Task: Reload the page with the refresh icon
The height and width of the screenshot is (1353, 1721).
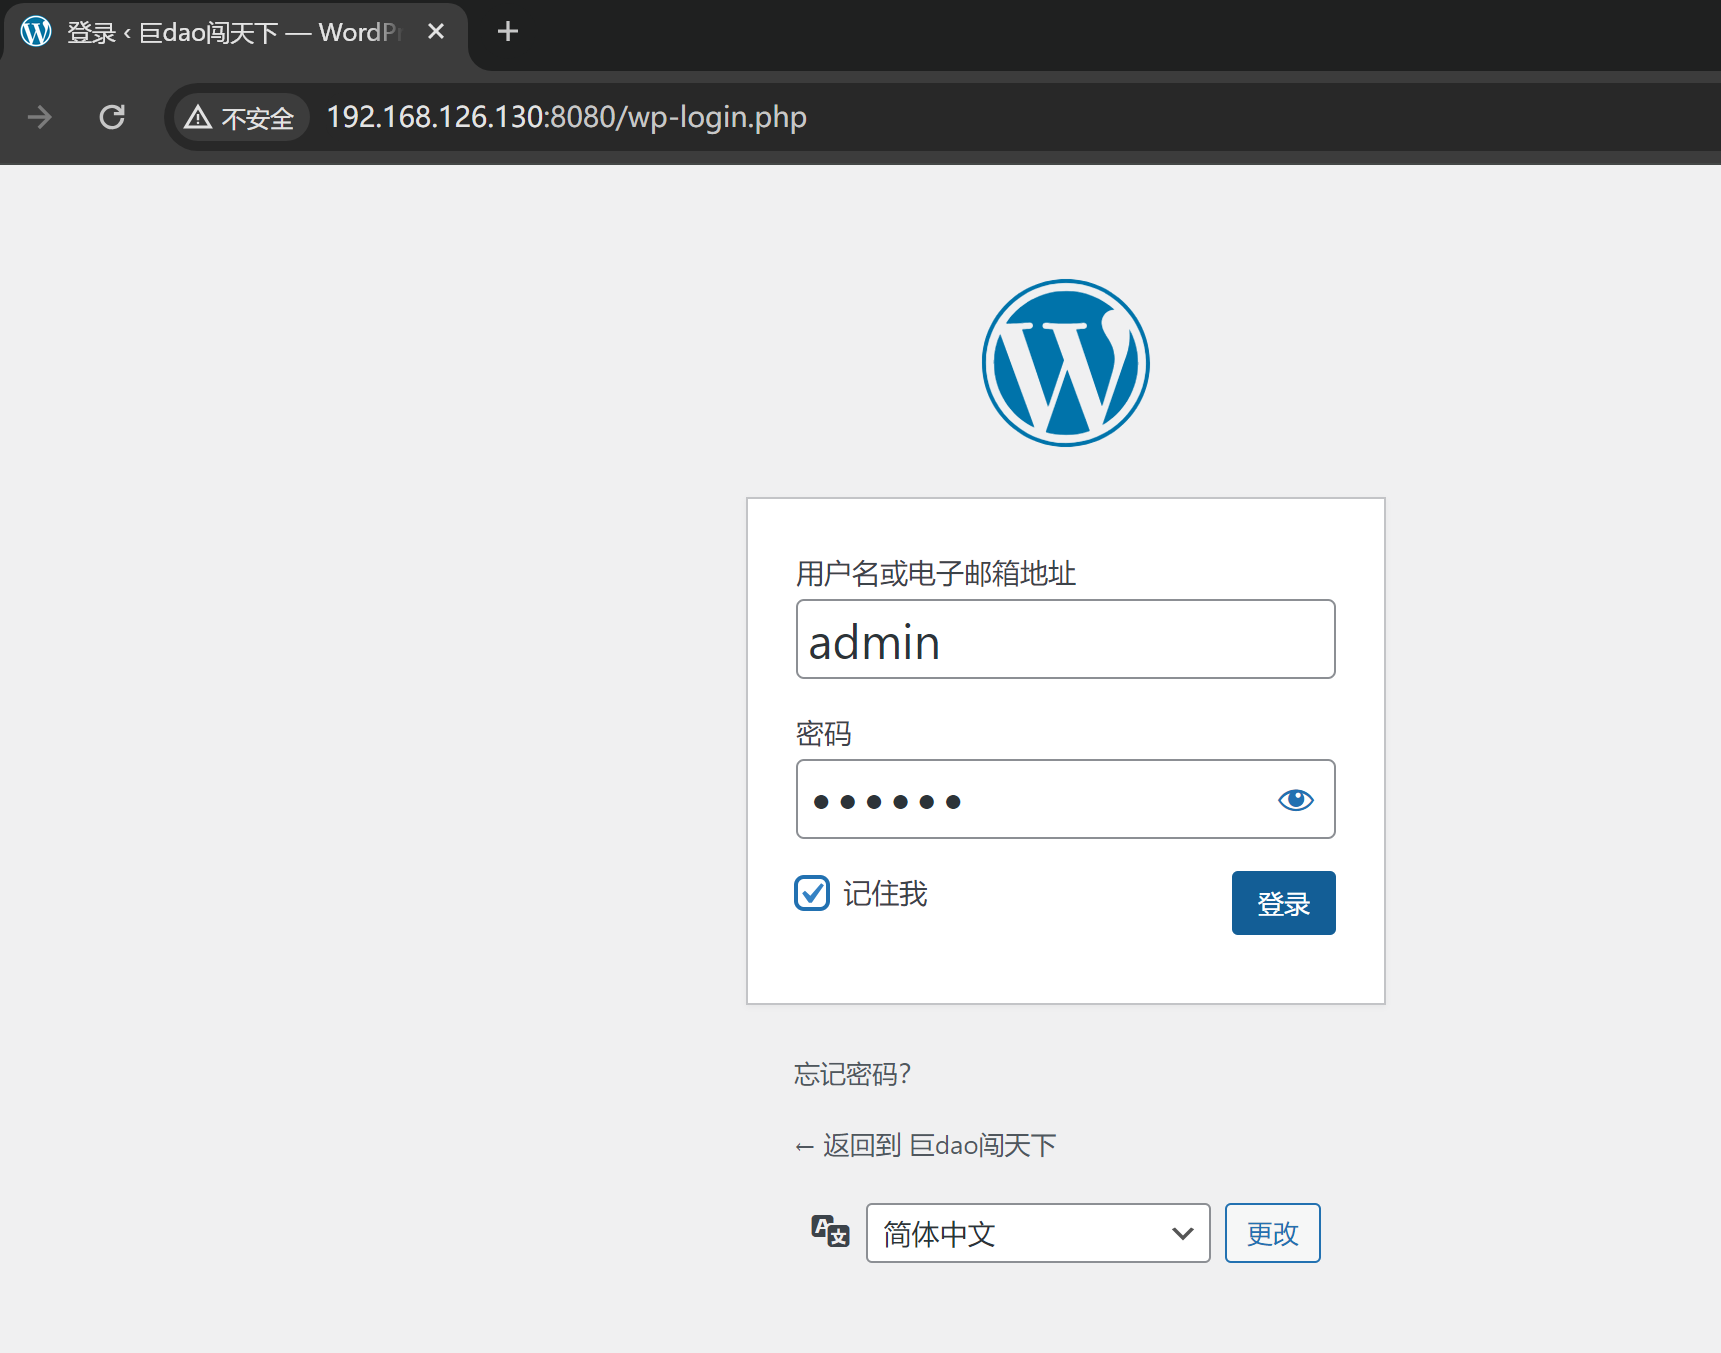Action: coord(112,117)
